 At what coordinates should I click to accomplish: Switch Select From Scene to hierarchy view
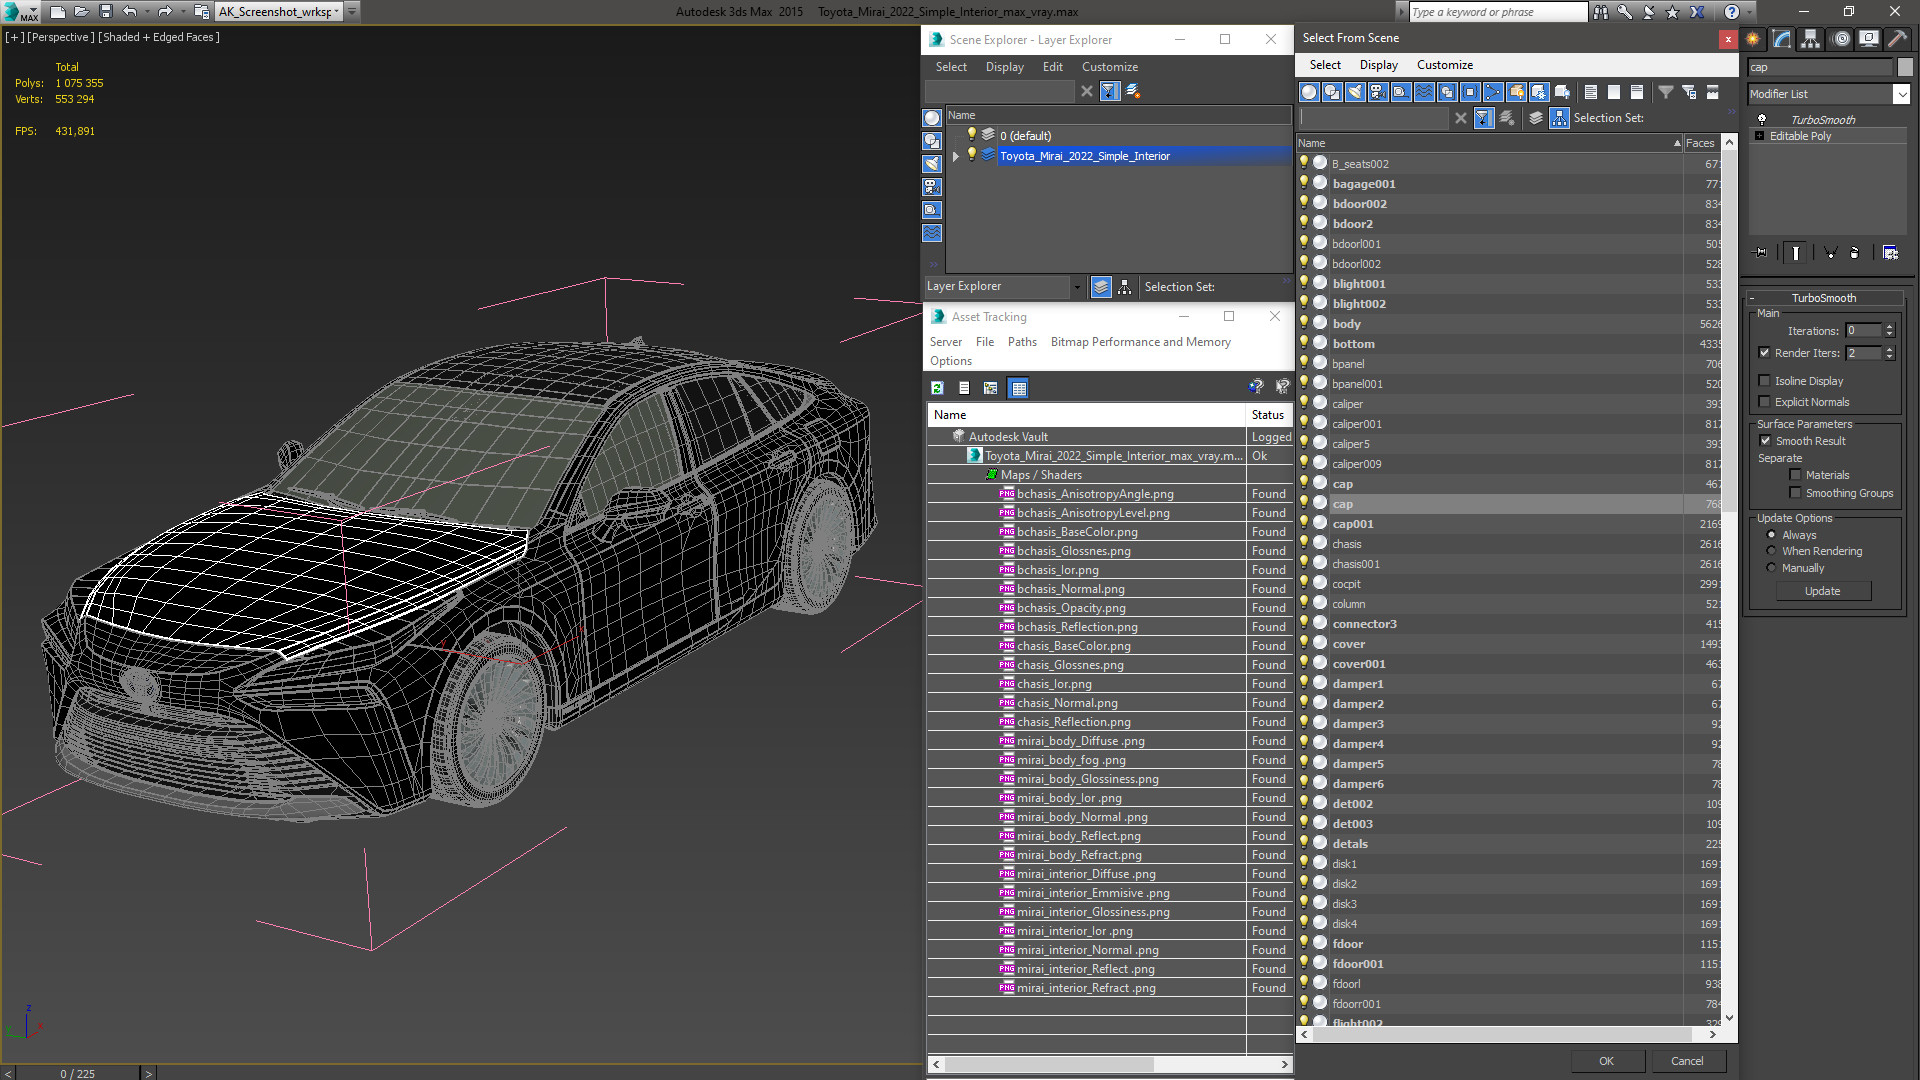(1559, 118)
